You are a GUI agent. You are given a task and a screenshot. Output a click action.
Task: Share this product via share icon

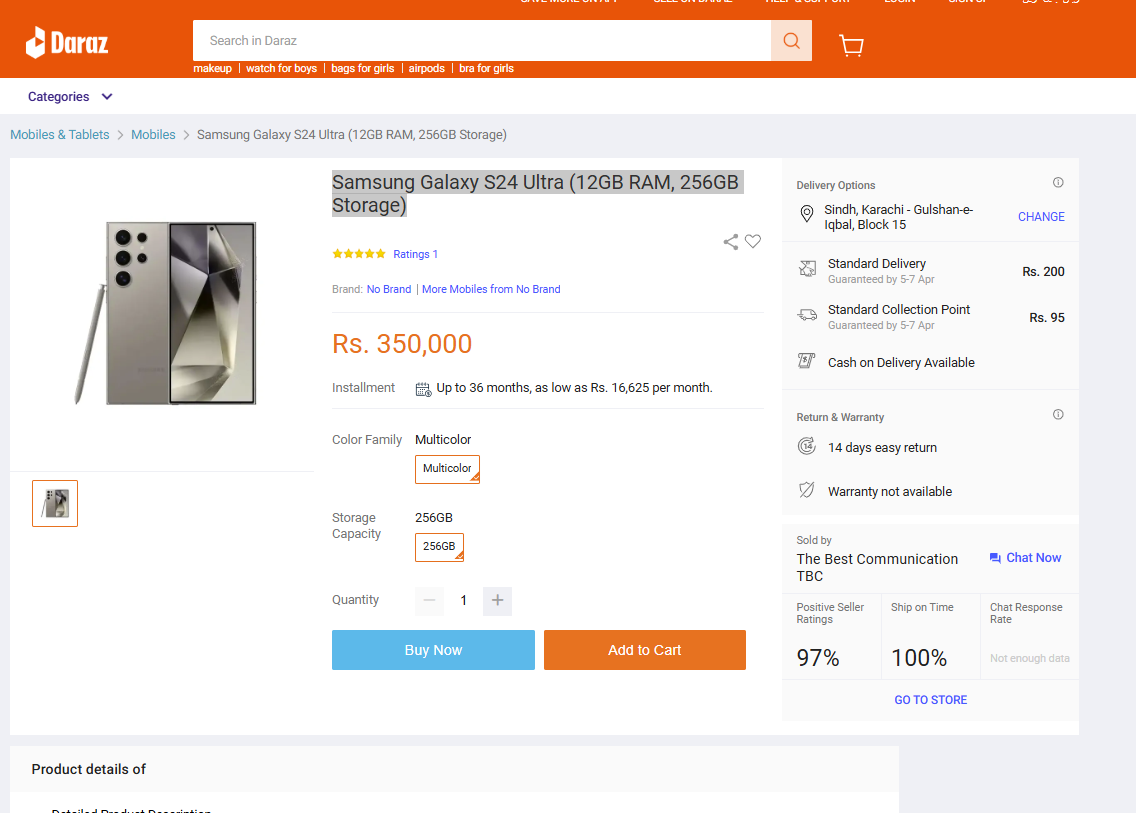point(730,242)
